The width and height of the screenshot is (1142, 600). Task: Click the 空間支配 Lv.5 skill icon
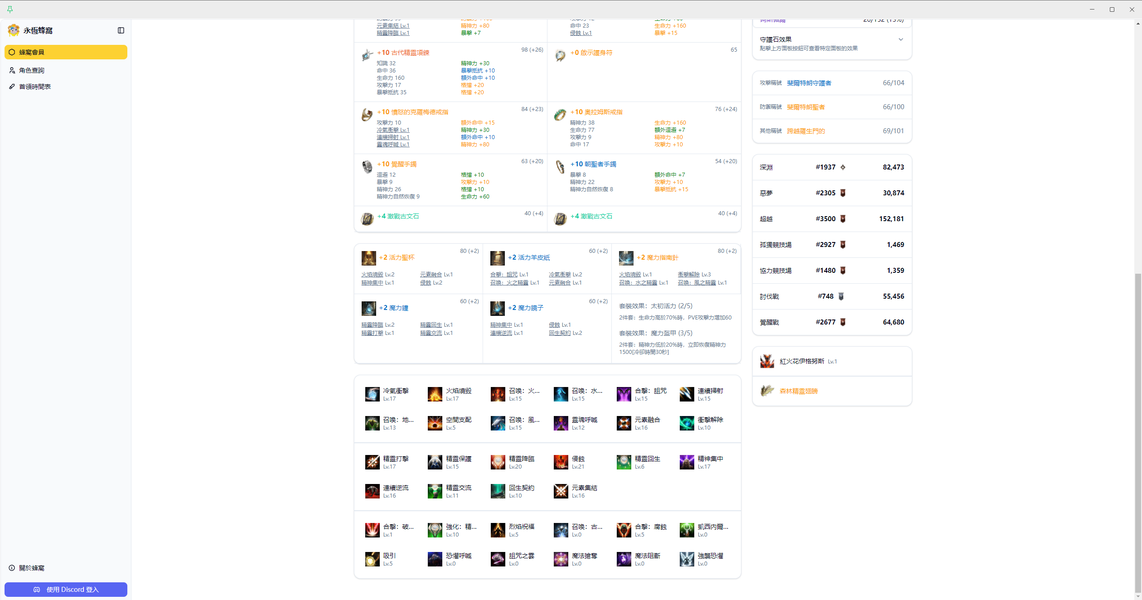coord(435,423)
